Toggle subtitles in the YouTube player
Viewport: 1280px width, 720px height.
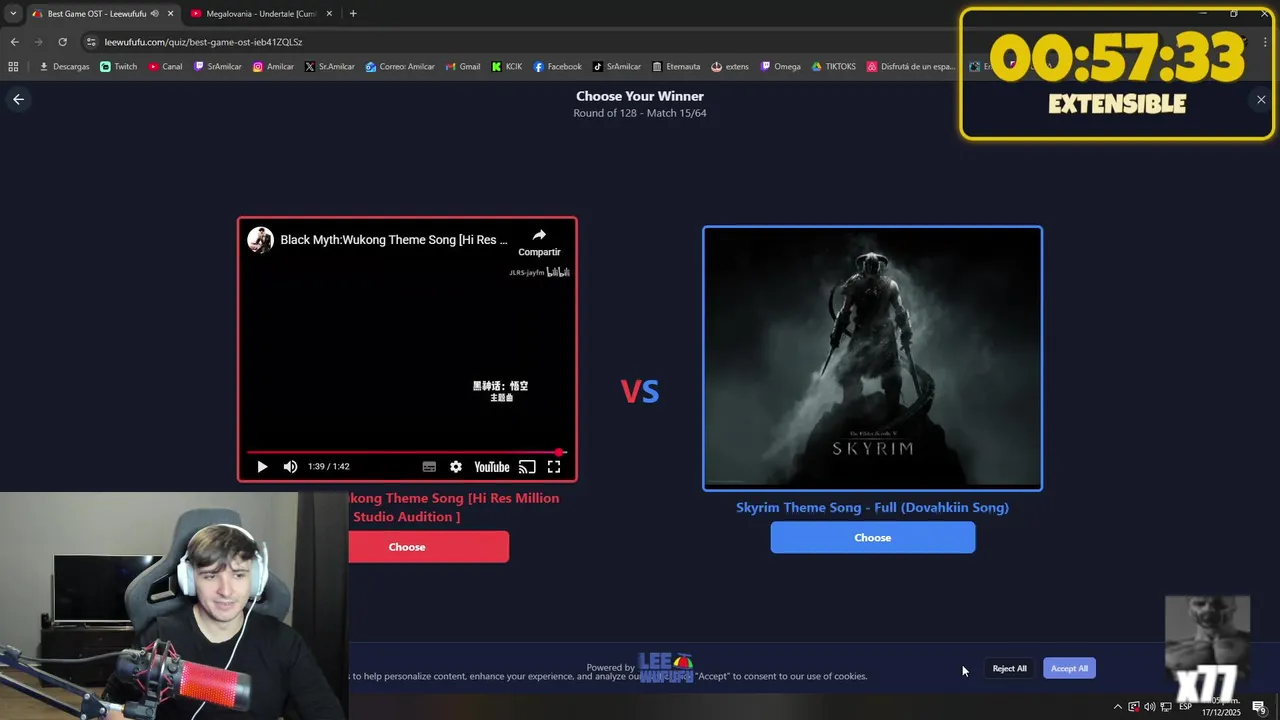pos(429,467)
